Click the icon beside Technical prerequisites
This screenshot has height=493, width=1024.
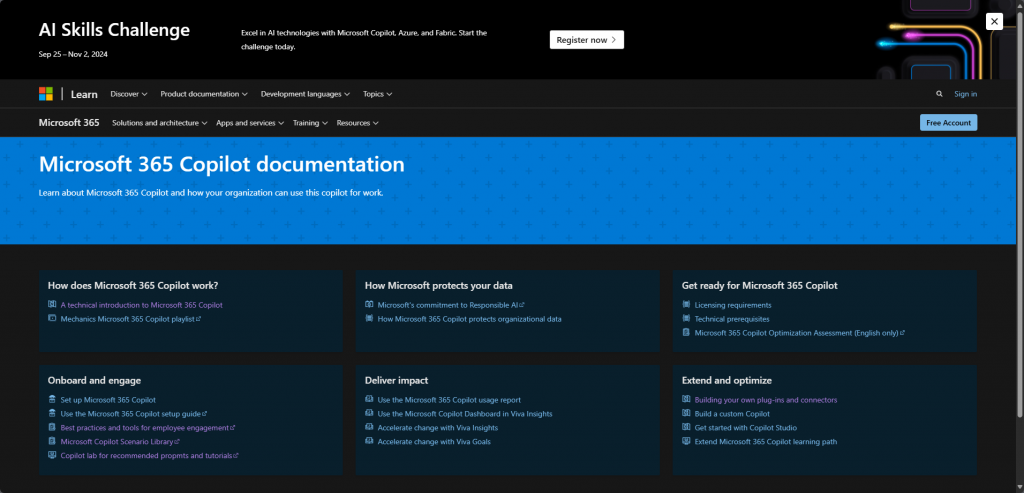tap(686, 318)
